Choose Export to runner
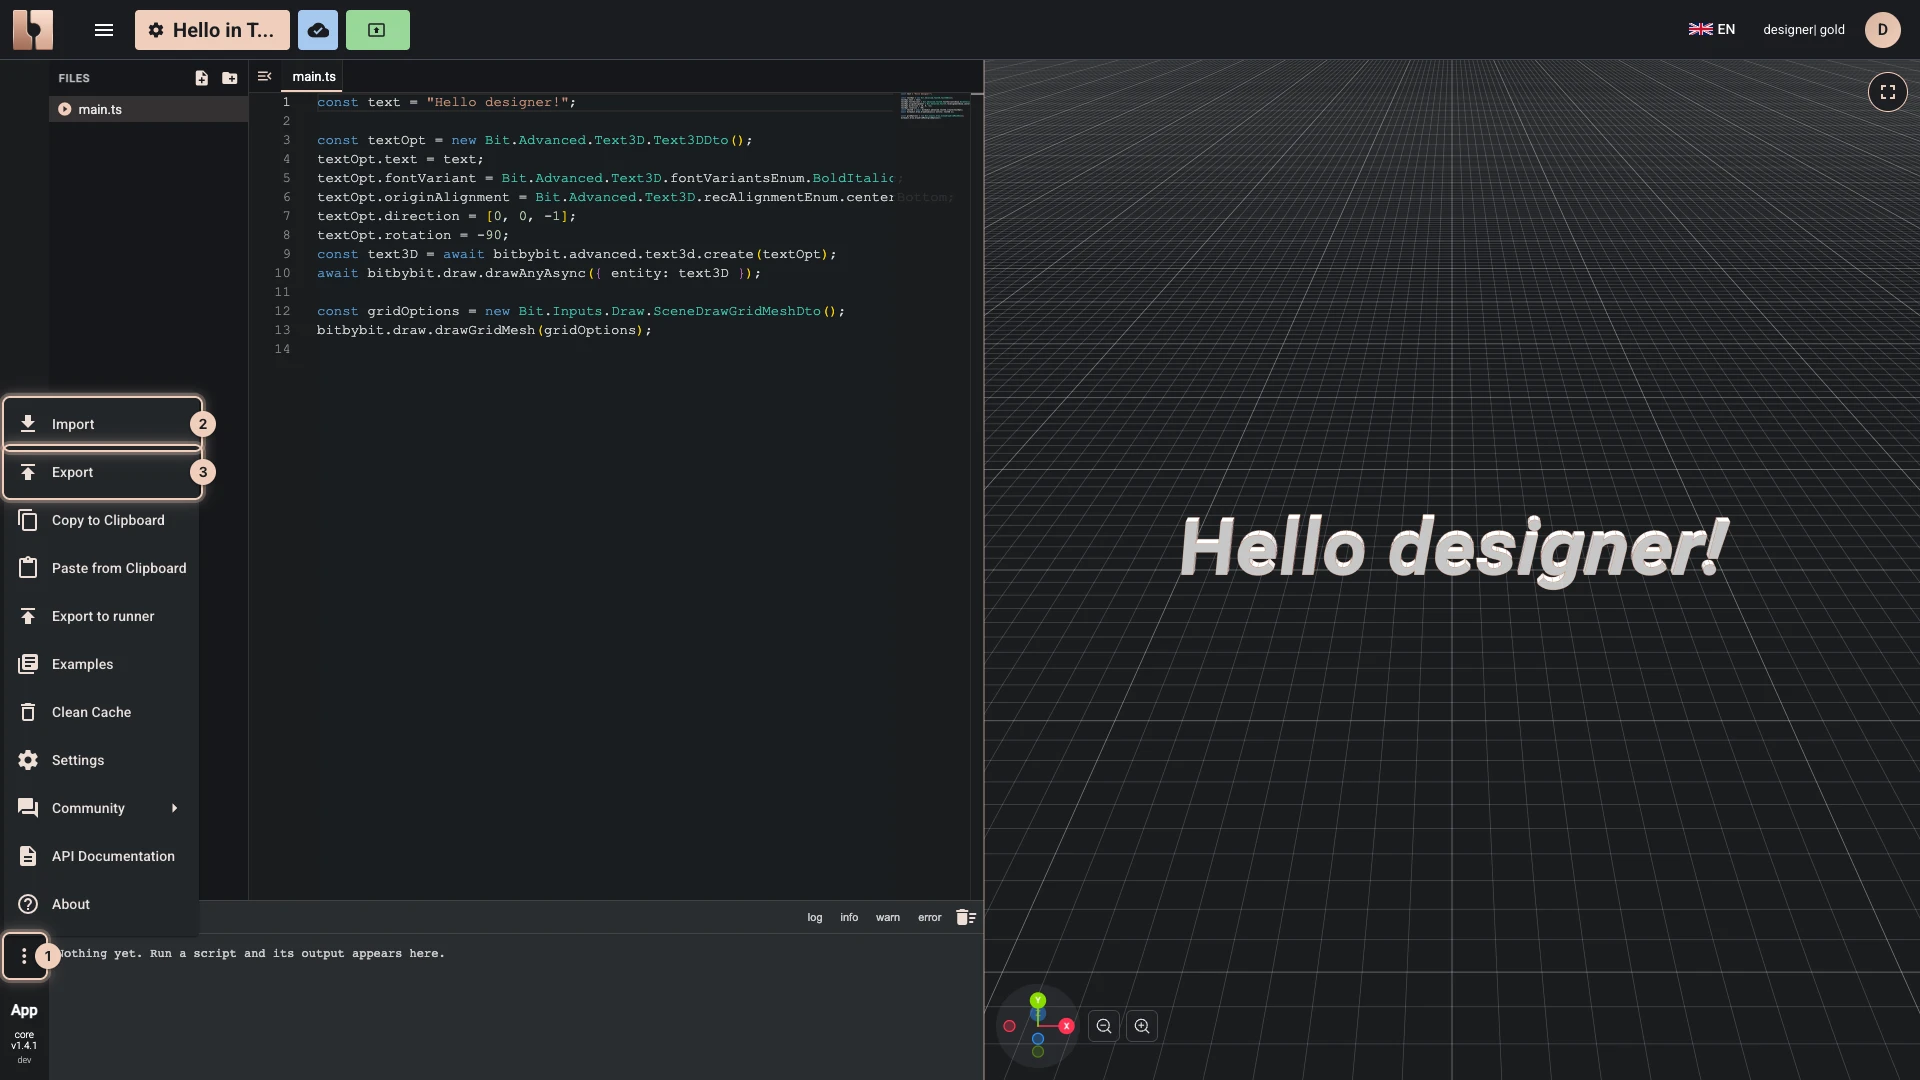1920x1080 pixels. click(x=102, y=616)
